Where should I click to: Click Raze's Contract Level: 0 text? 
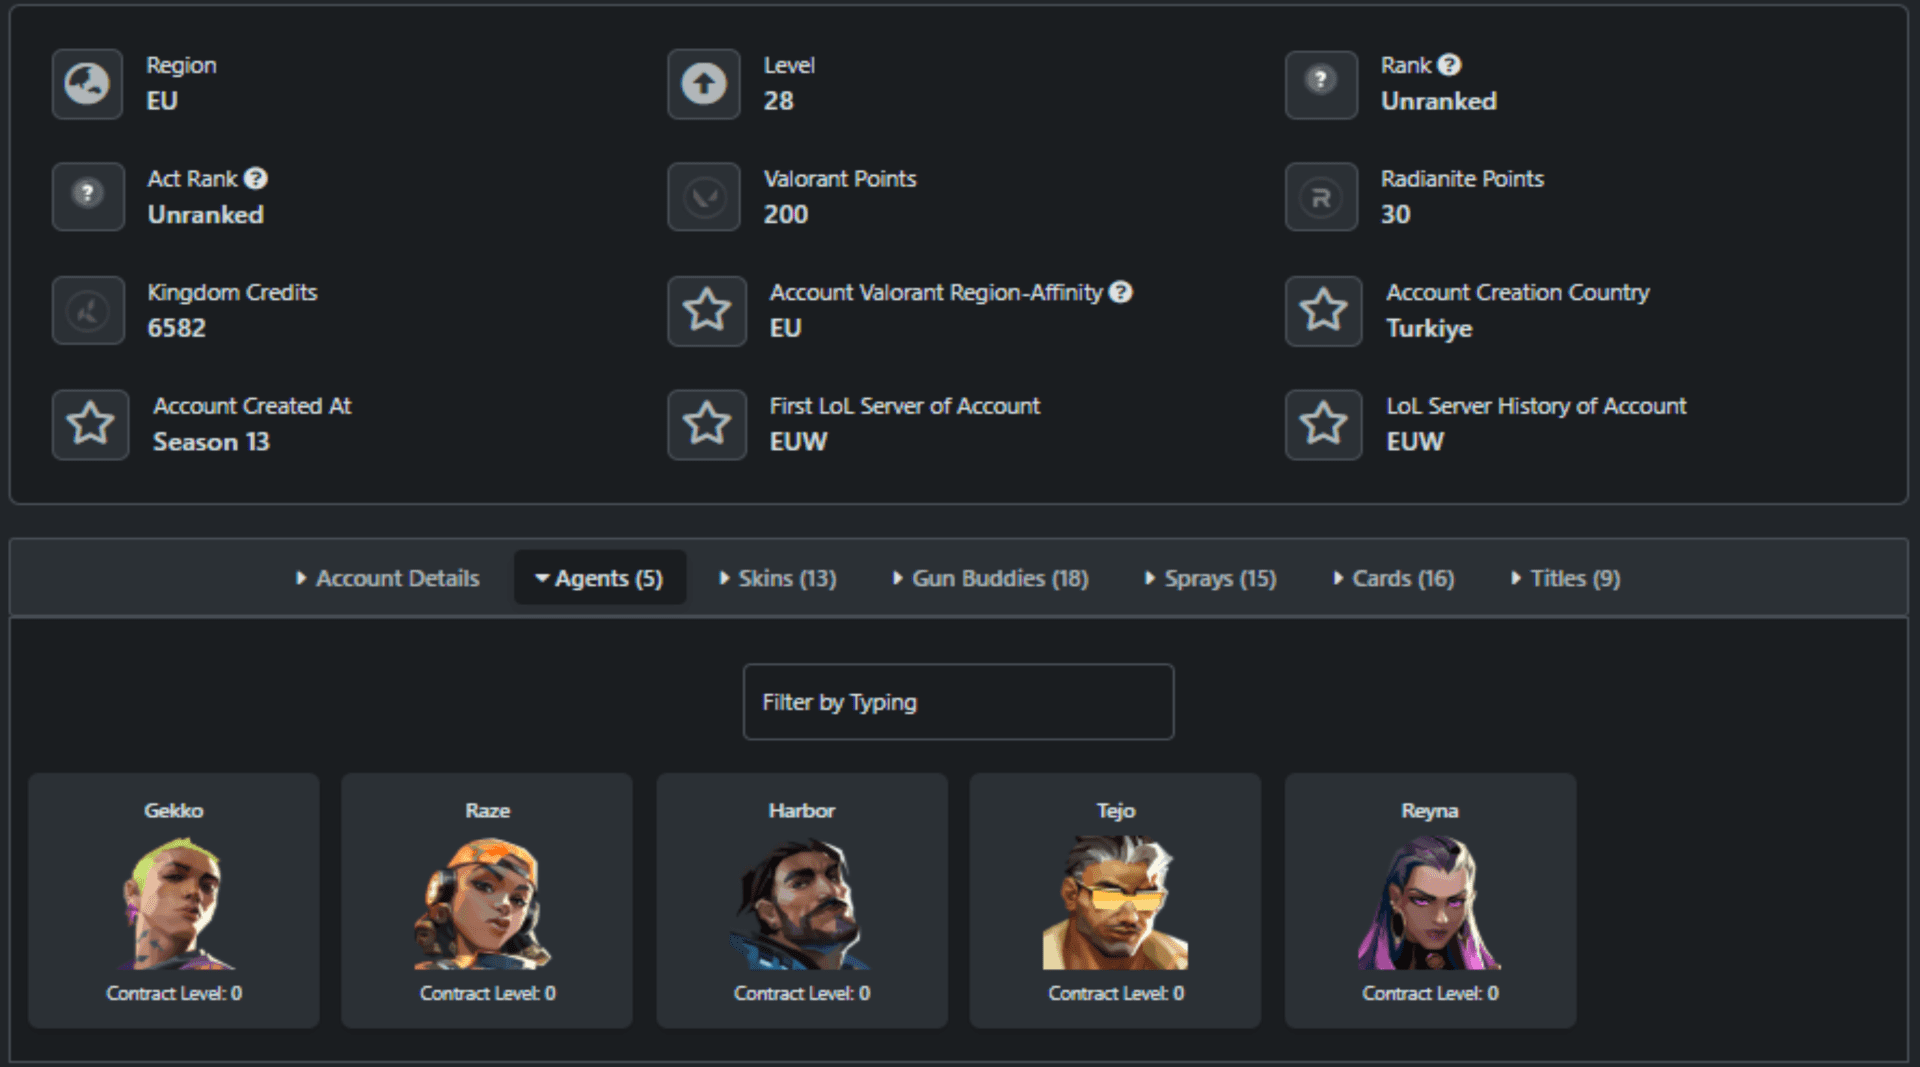click(487, 993)
